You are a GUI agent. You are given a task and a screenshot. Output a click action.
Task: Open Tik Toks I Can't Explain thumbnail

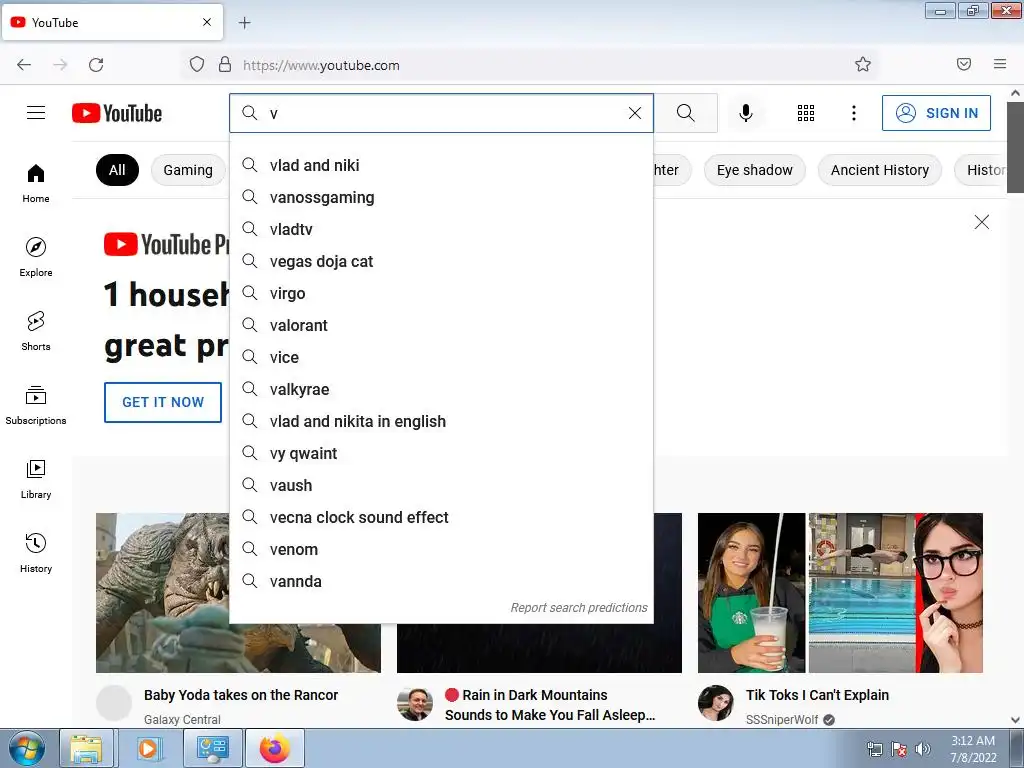click(x=840, y=593)
